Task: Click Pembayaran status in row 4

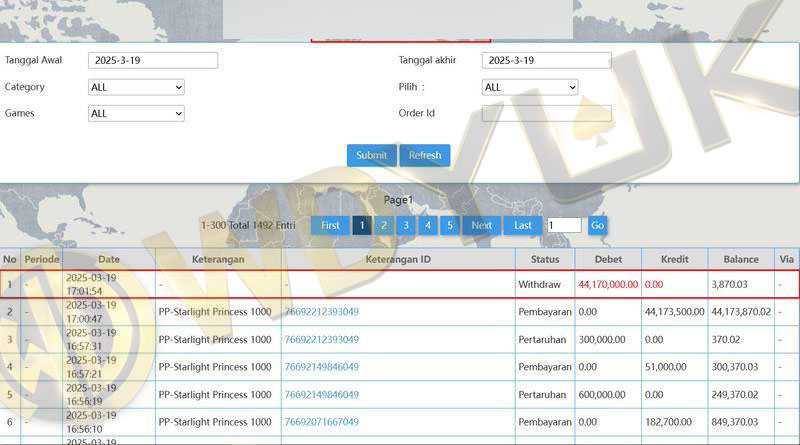Action: 545,367
